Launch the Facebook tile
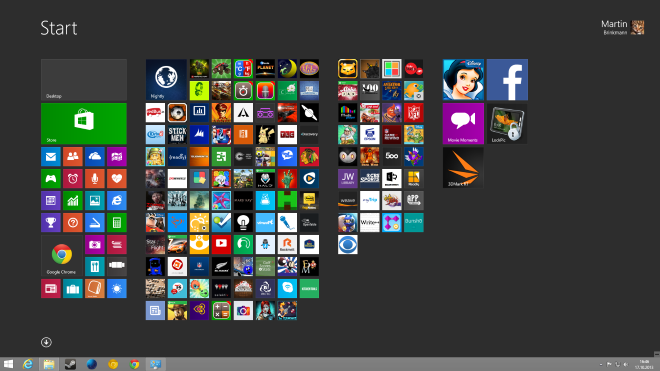The width and height of the screenshot is (660, 371). click(507, 80)
